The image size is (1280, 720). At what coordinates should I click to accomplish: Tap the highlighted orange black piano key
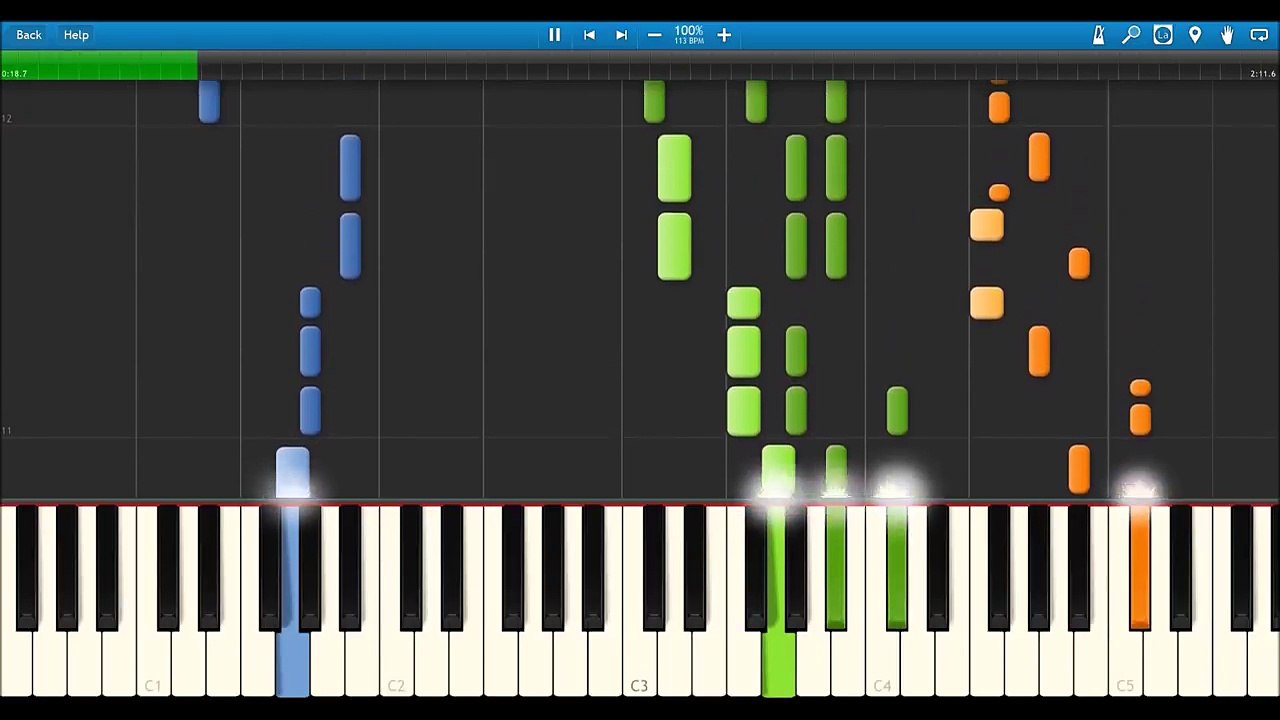1140,568
